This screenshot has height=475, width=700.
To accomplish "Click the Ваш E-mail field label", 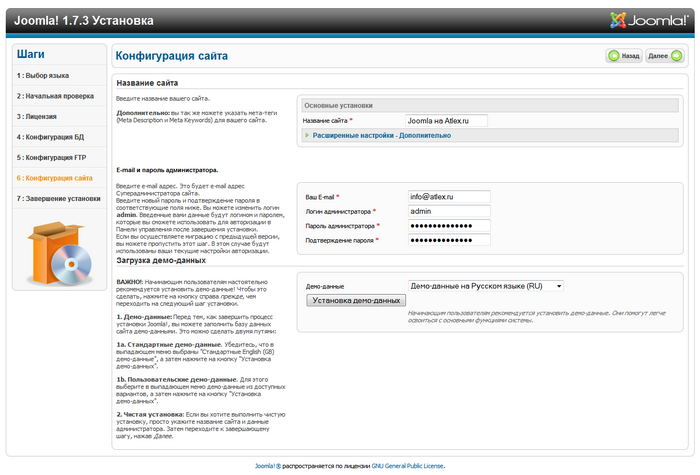I will [x=322, y=197].
